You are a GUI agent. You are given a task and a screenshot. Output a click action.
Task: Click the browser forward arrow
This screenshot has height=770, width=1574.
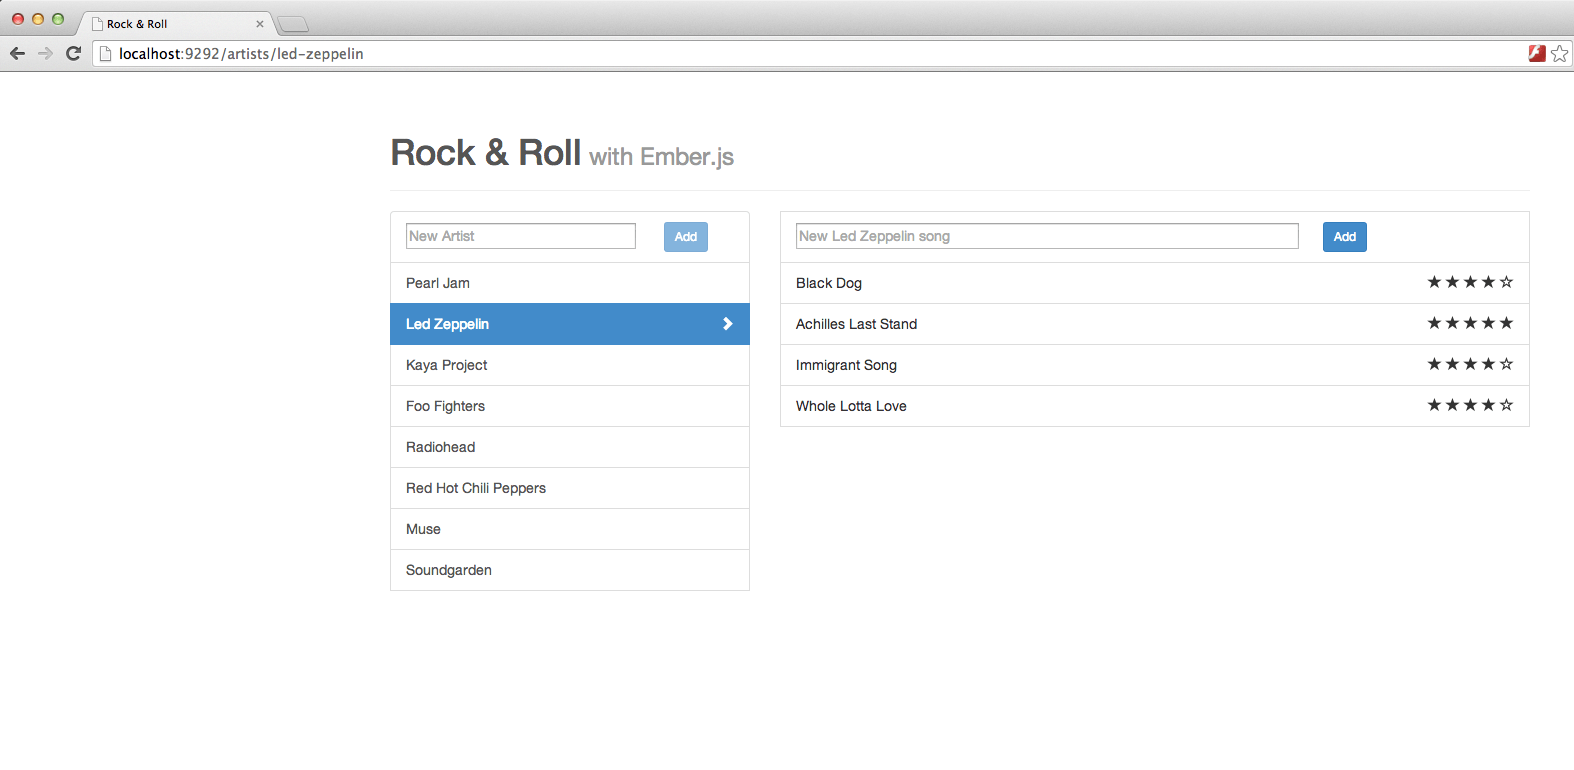click(45, 53)
